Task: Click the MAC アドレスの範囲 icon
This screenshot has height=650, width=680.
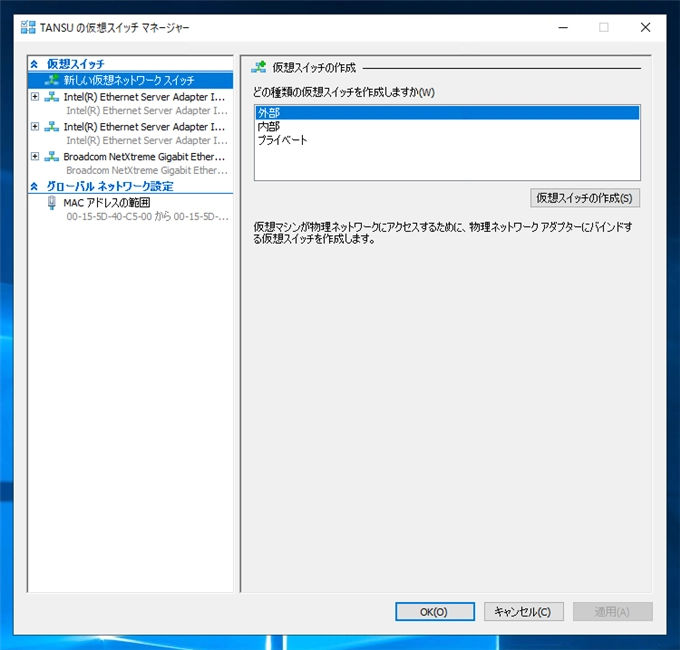Action: [52, 203]
